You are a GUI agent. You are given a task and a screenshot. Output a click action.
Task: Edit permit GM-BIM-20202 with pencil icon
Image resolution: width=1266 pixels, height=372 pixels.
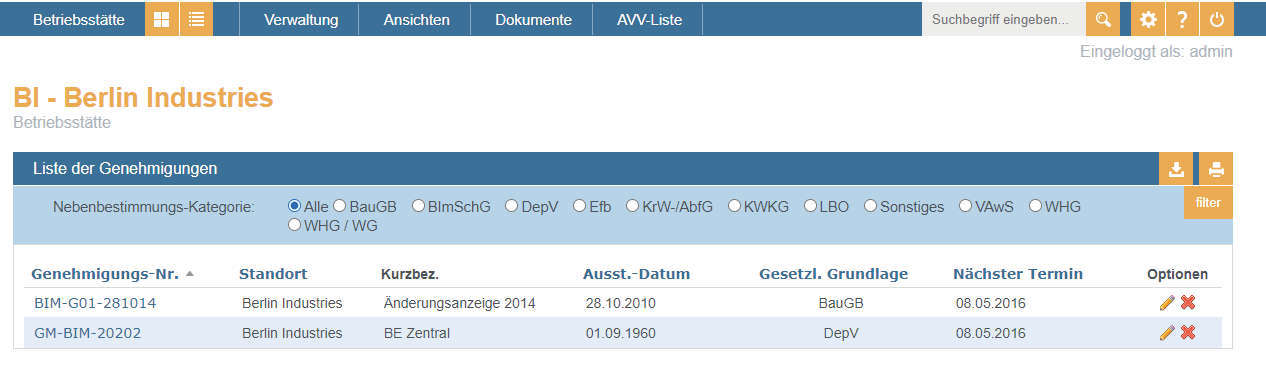[1167, 333]
